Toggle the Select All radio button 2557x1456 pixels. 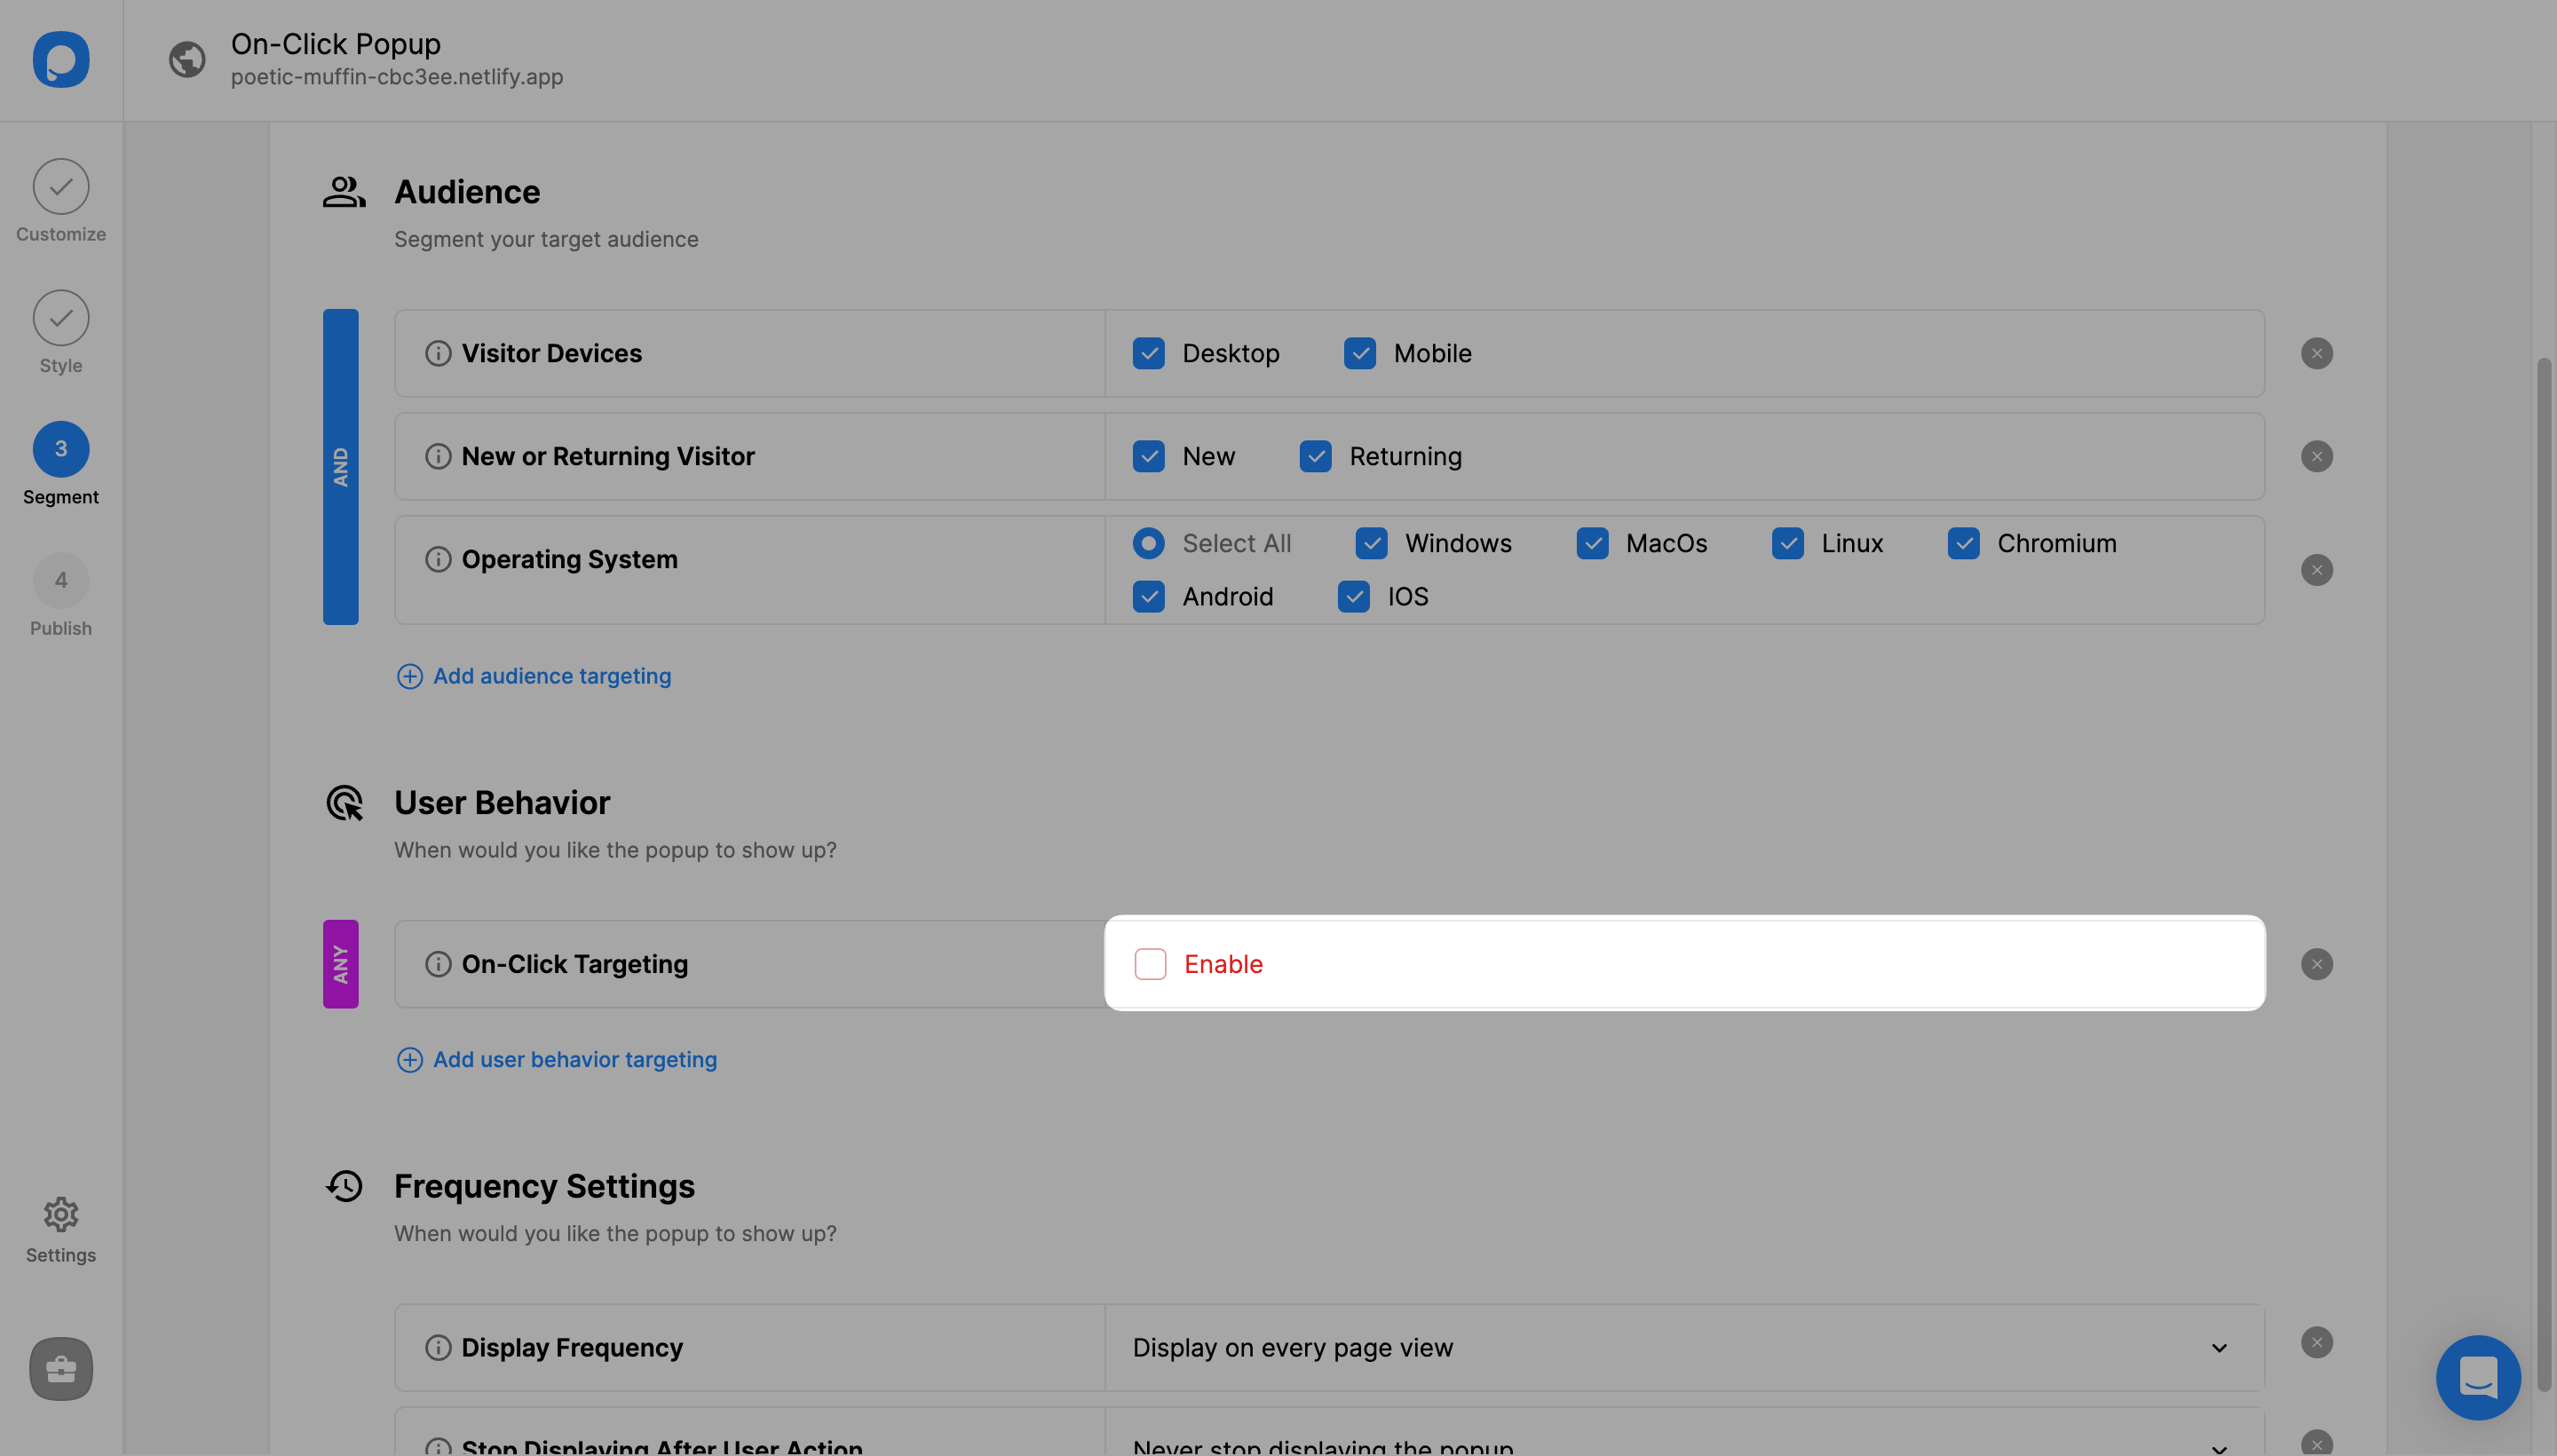pos(1148,543)
